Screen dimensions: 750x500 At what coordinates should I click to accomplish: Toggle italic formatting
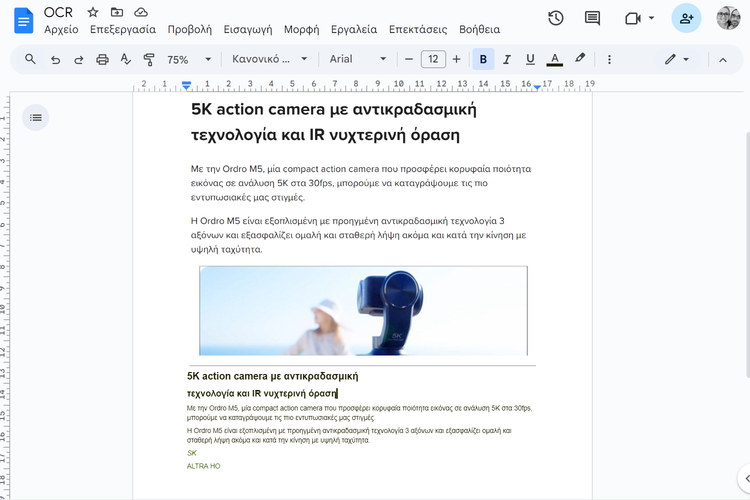click(x=507, y=59)
